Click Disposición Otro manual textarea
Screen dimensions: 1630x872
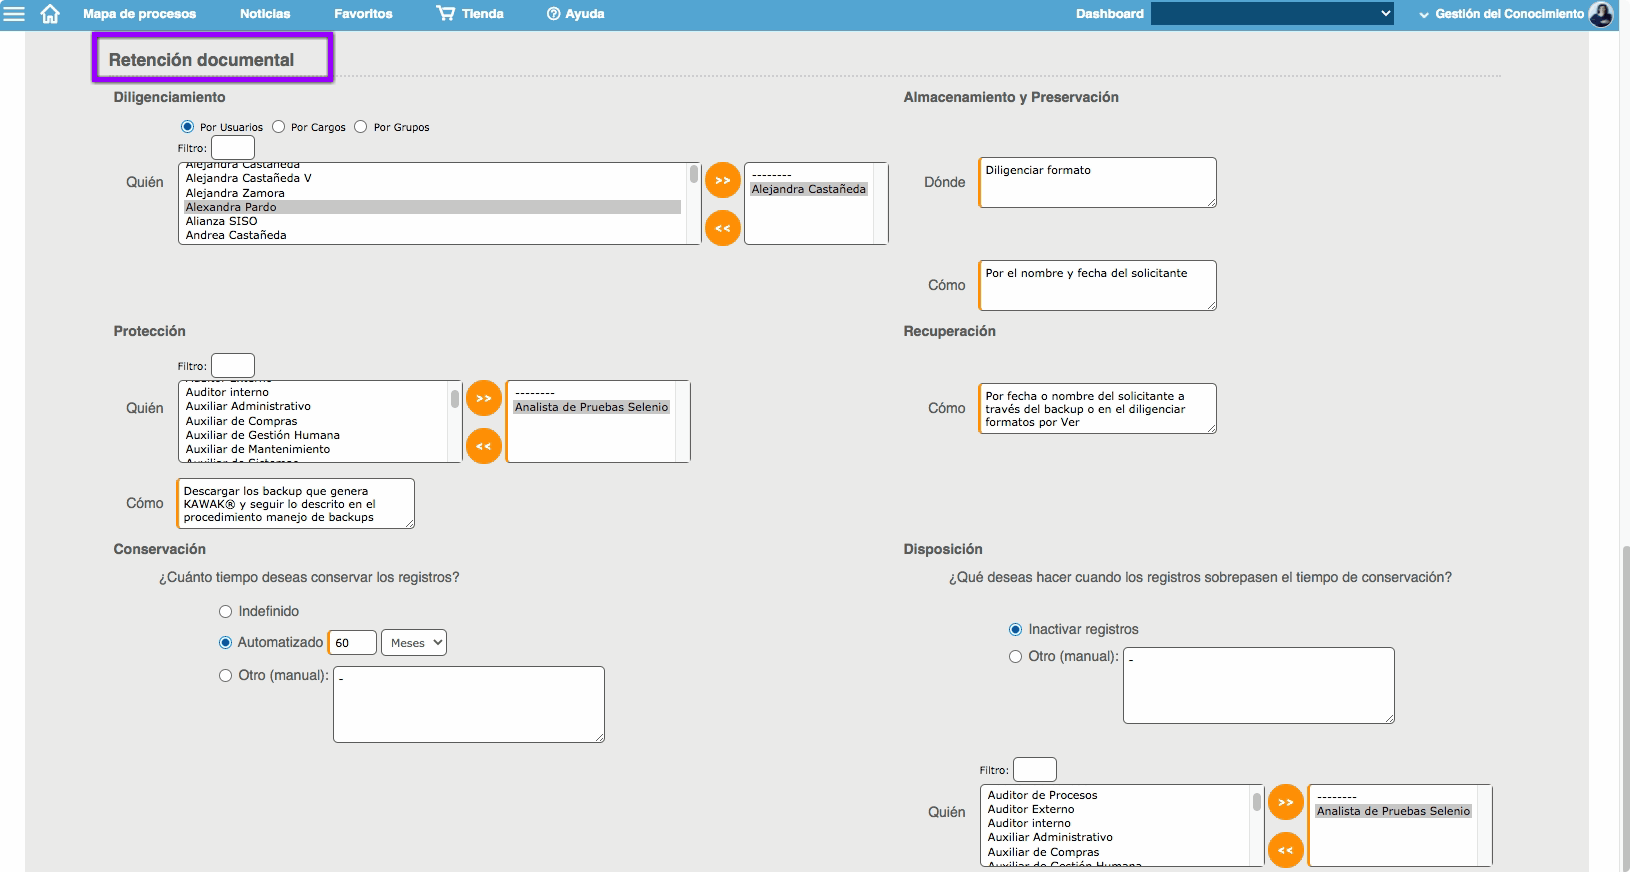[1259, 686]
